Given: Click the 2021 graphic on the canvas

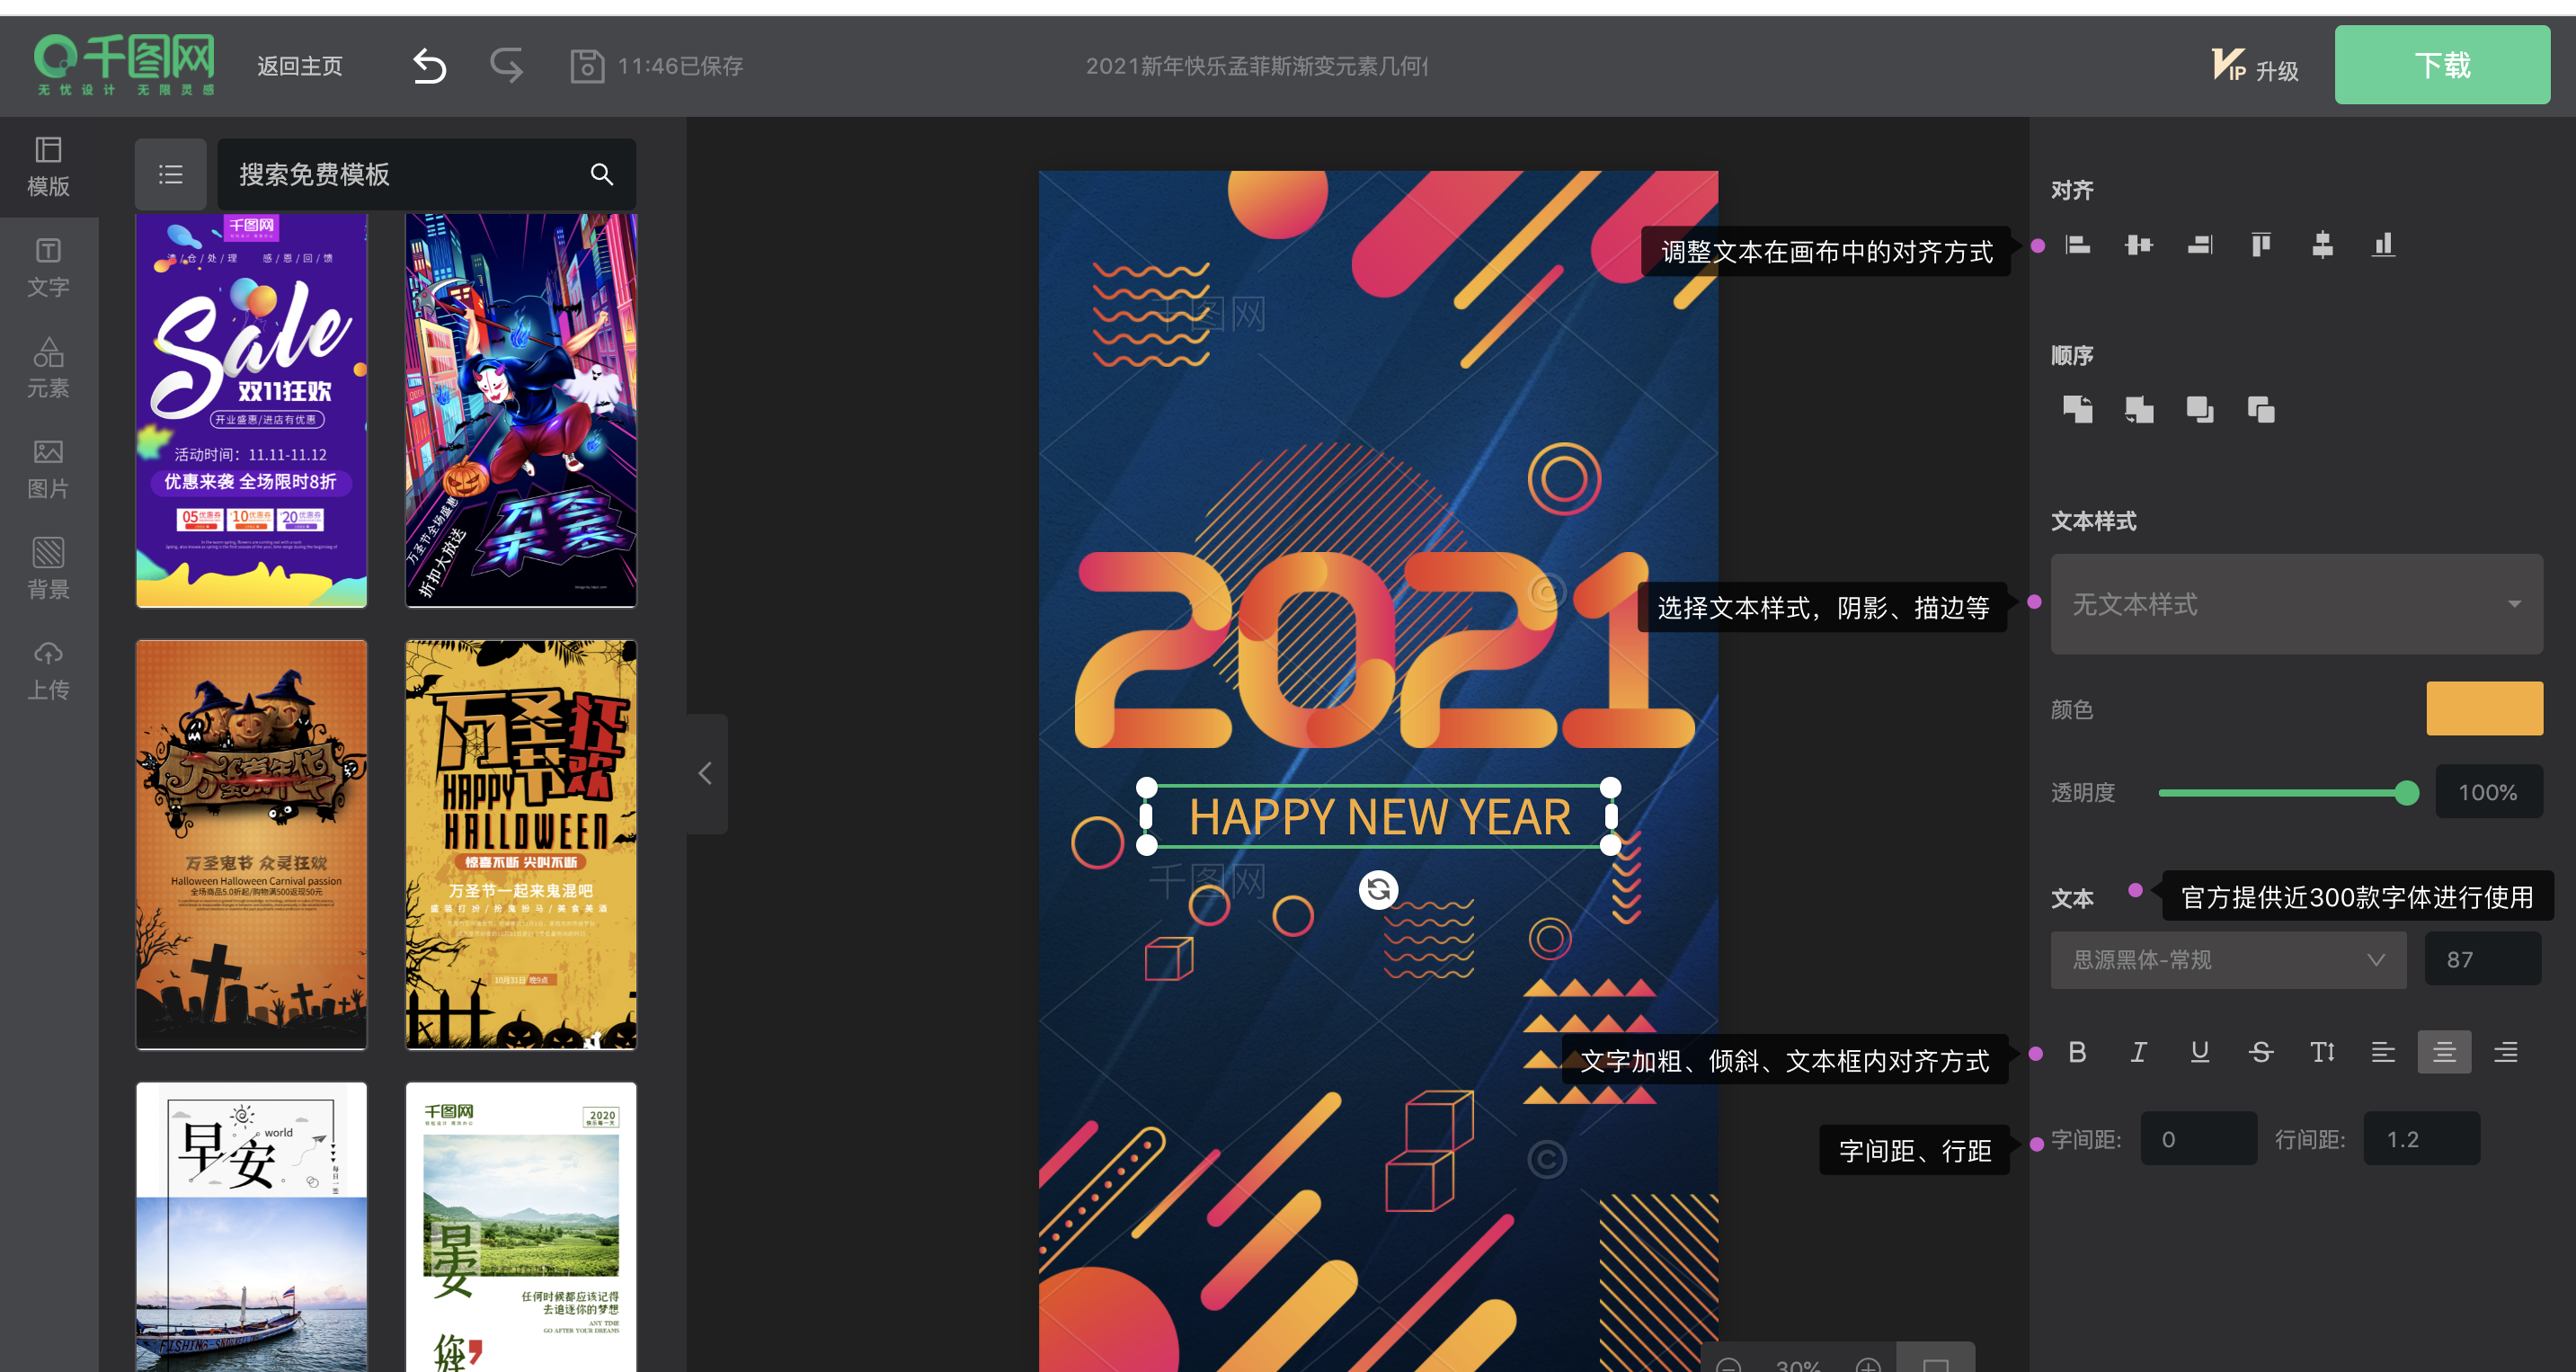Looking at the screenshot, I should coord(1383,651).
